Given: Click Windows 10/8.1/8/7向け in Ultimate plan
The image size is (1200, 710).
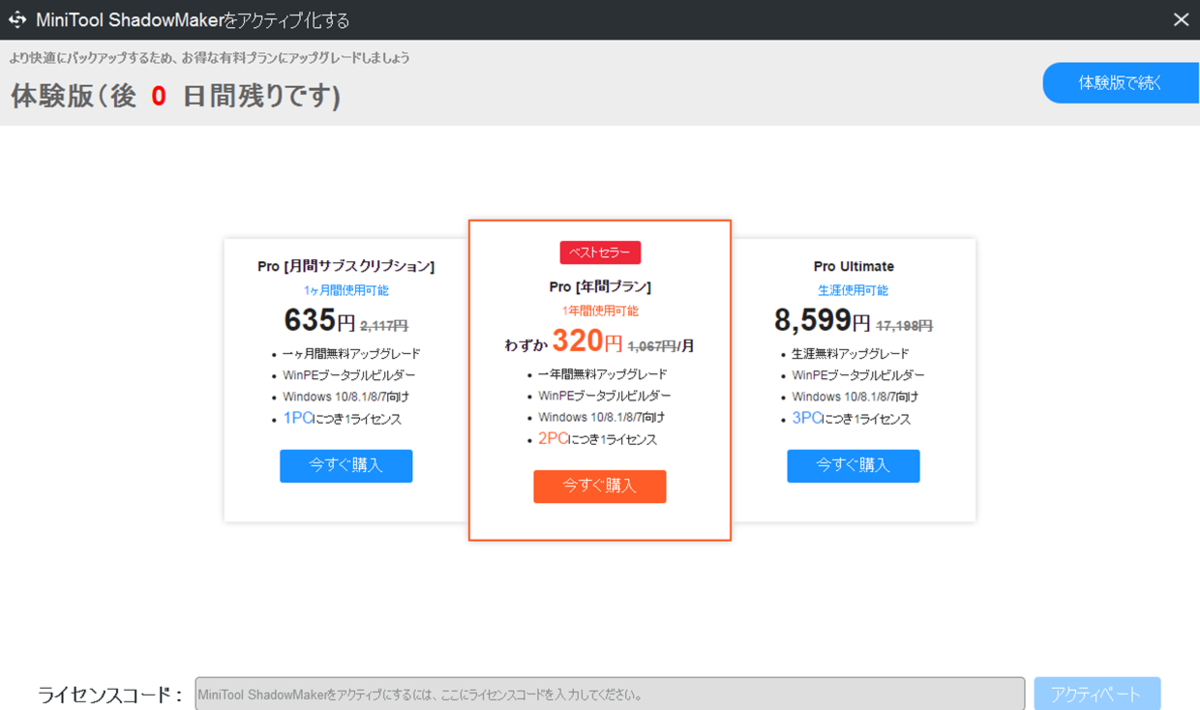Looking at the screenshot, I should (x=856, y=397).
